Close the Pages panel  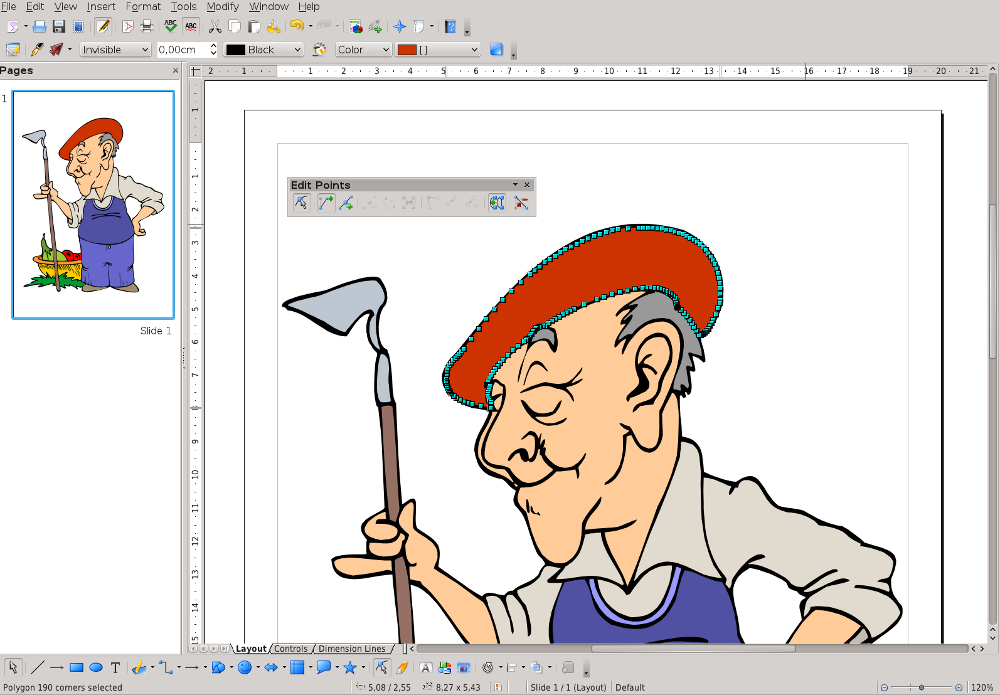pyautogui.click(x=175, y=71)
